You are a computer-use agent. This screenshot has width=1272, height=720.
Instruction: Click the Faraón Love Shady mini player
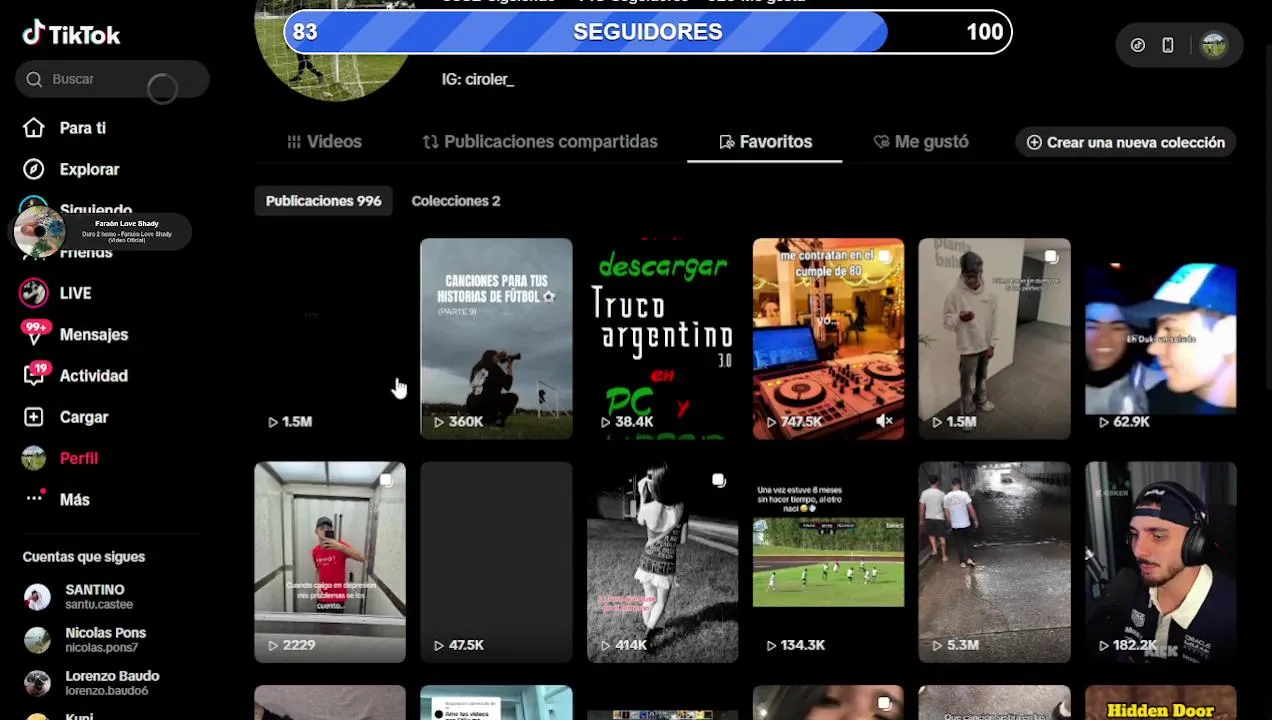click(x=100, y=231)
